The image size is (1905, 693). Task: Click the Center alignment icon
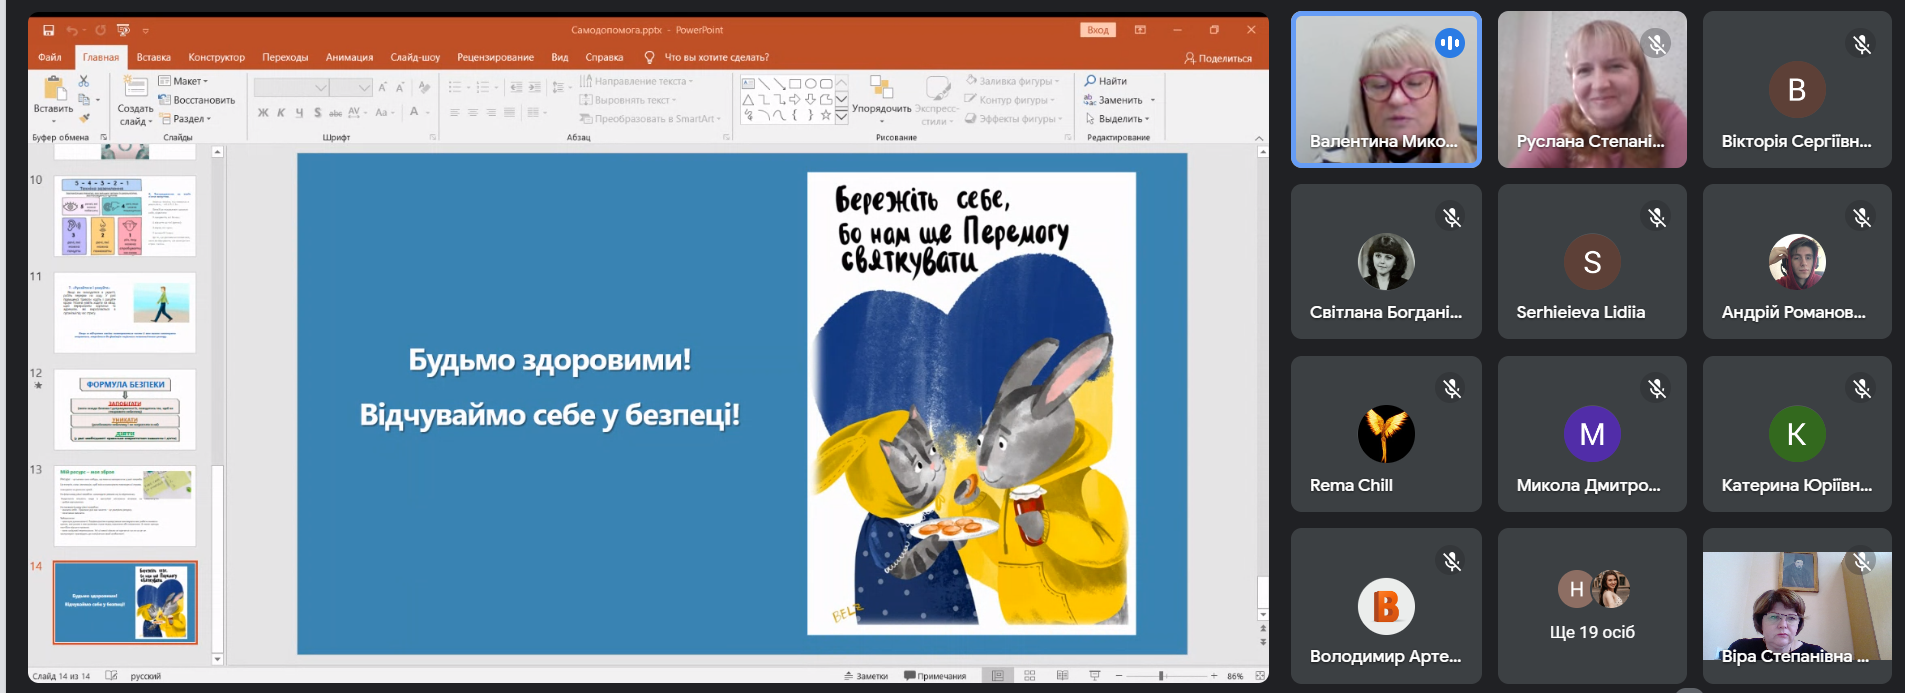[x=472, y=113]
